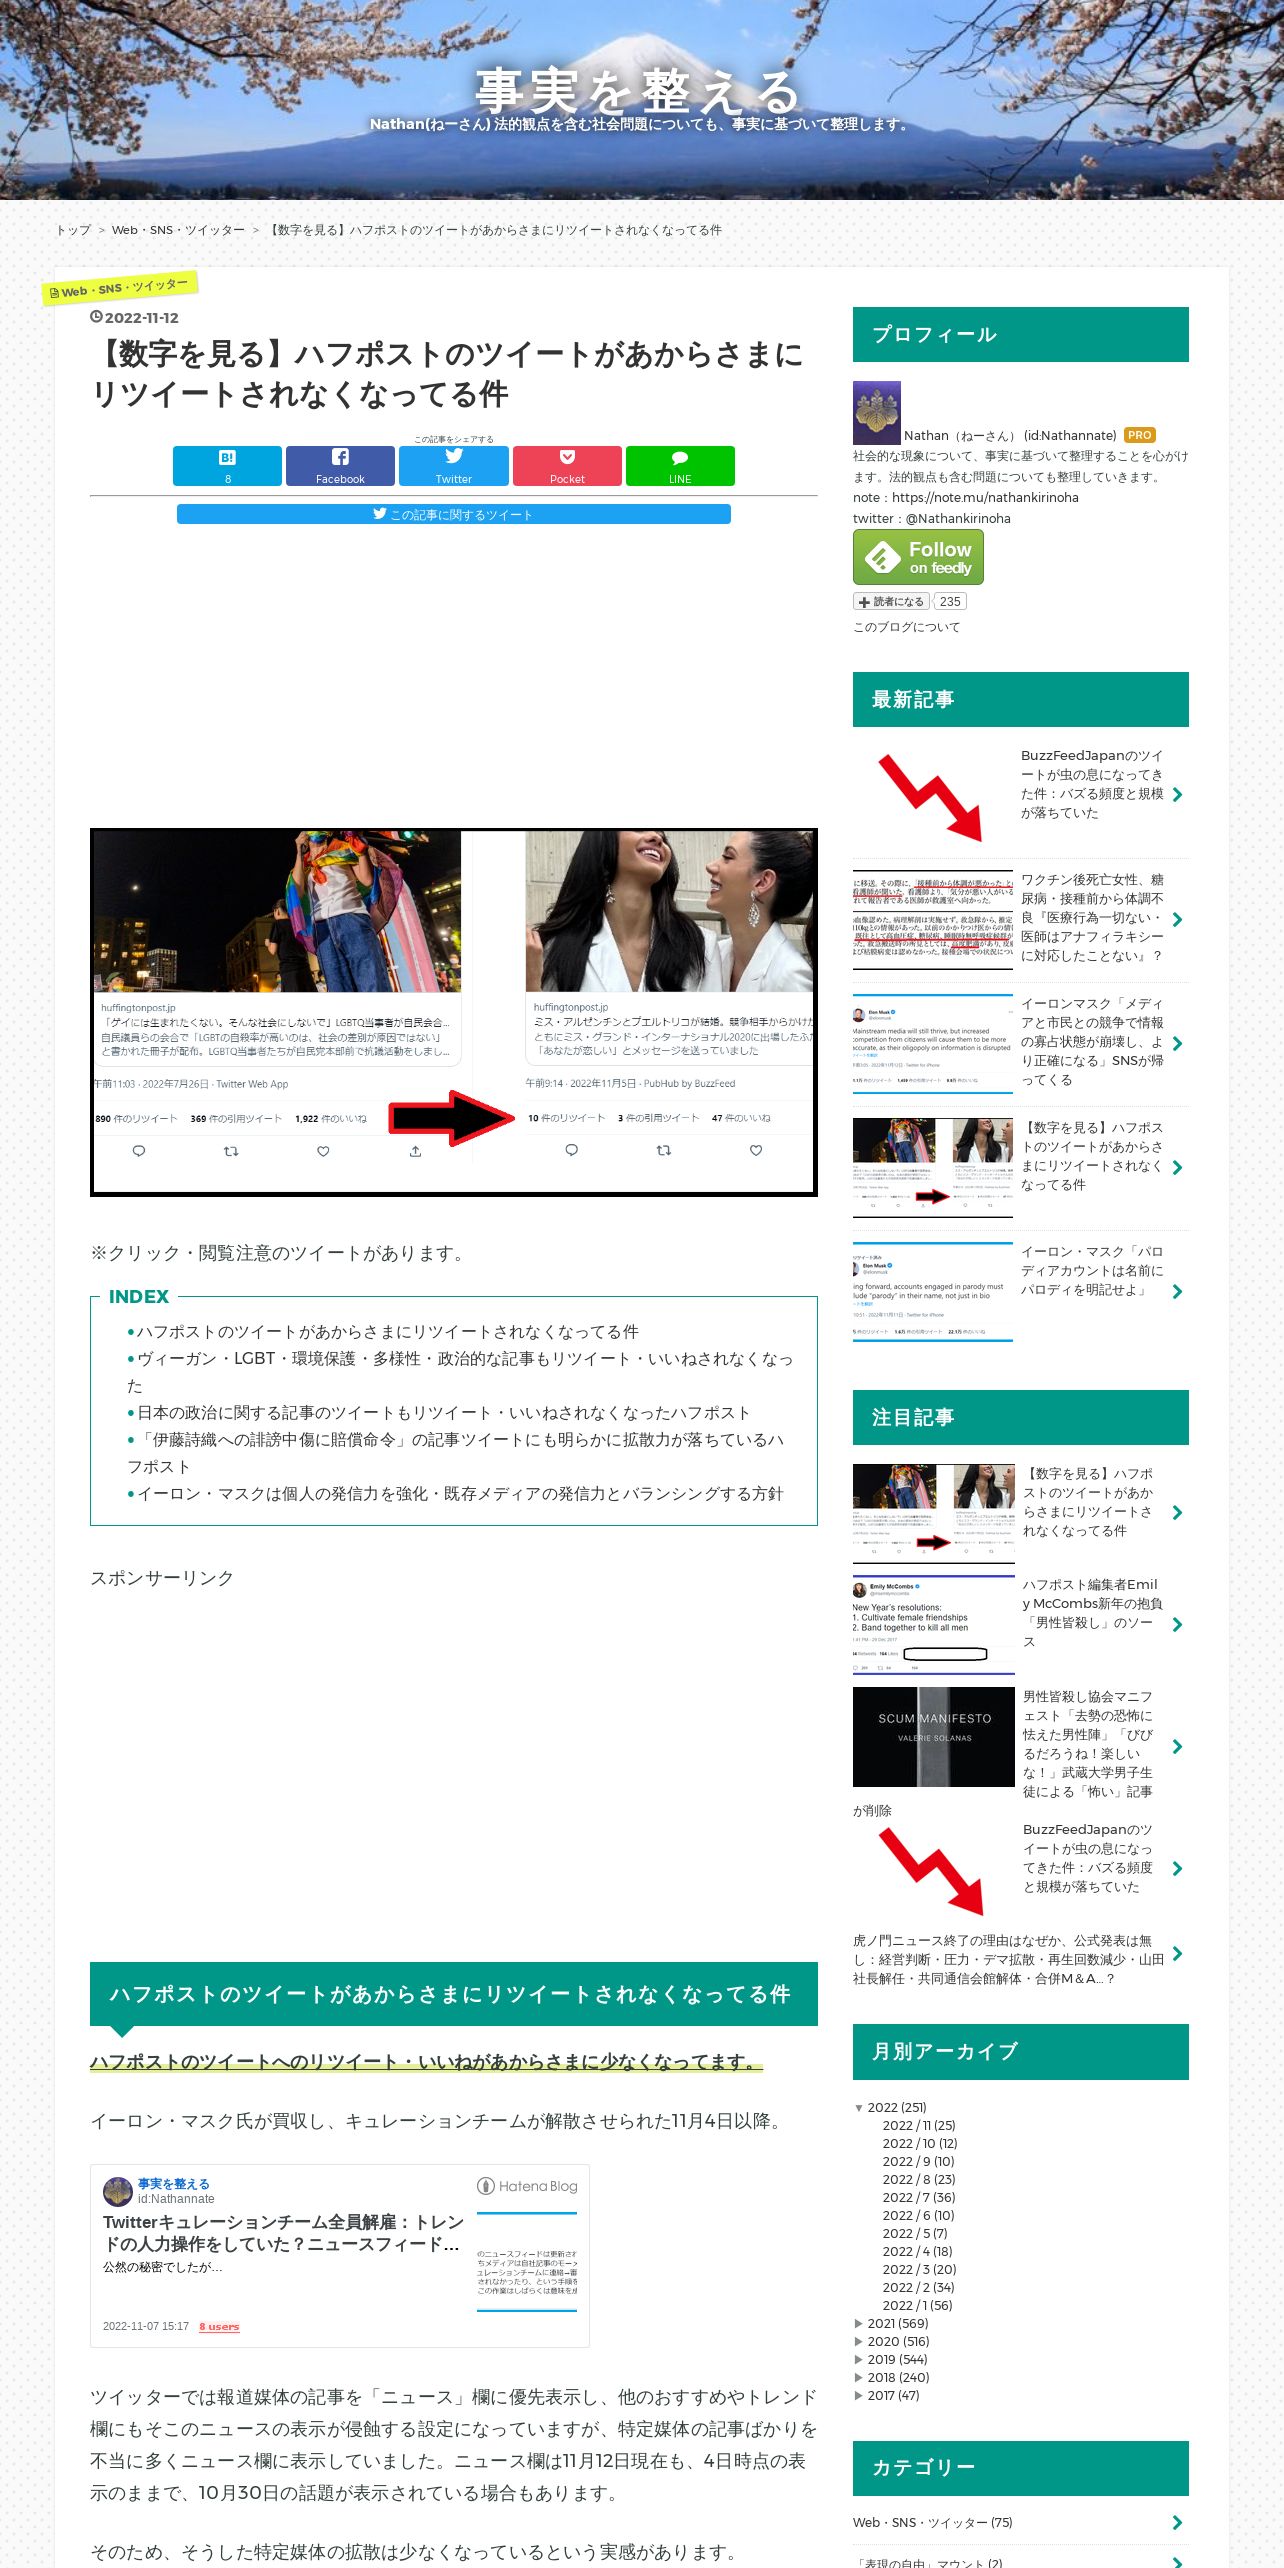This screenshot has height=2568, width=1284.
Task: Expand the 2019 (544) archive year
Action: (859, 2360)
